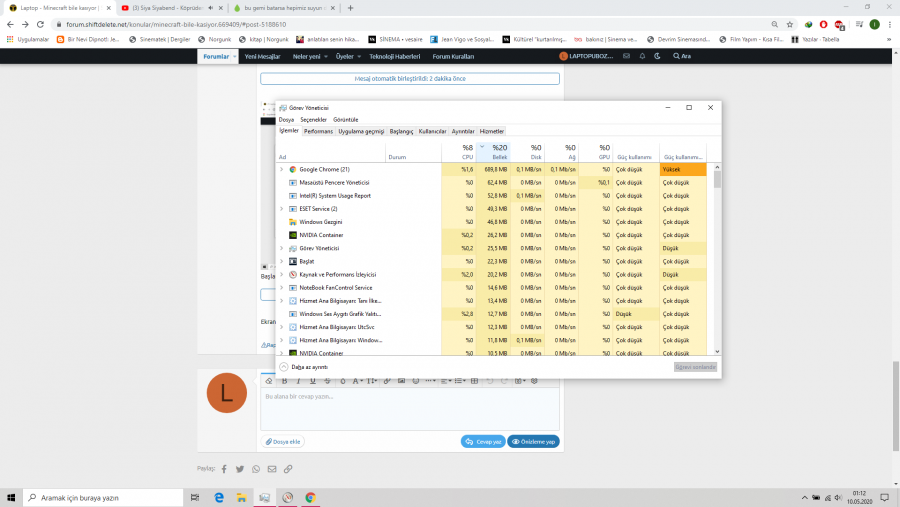Collapse details with Daha az ayrıntı
900x507 pixels.
coord(304,367)
